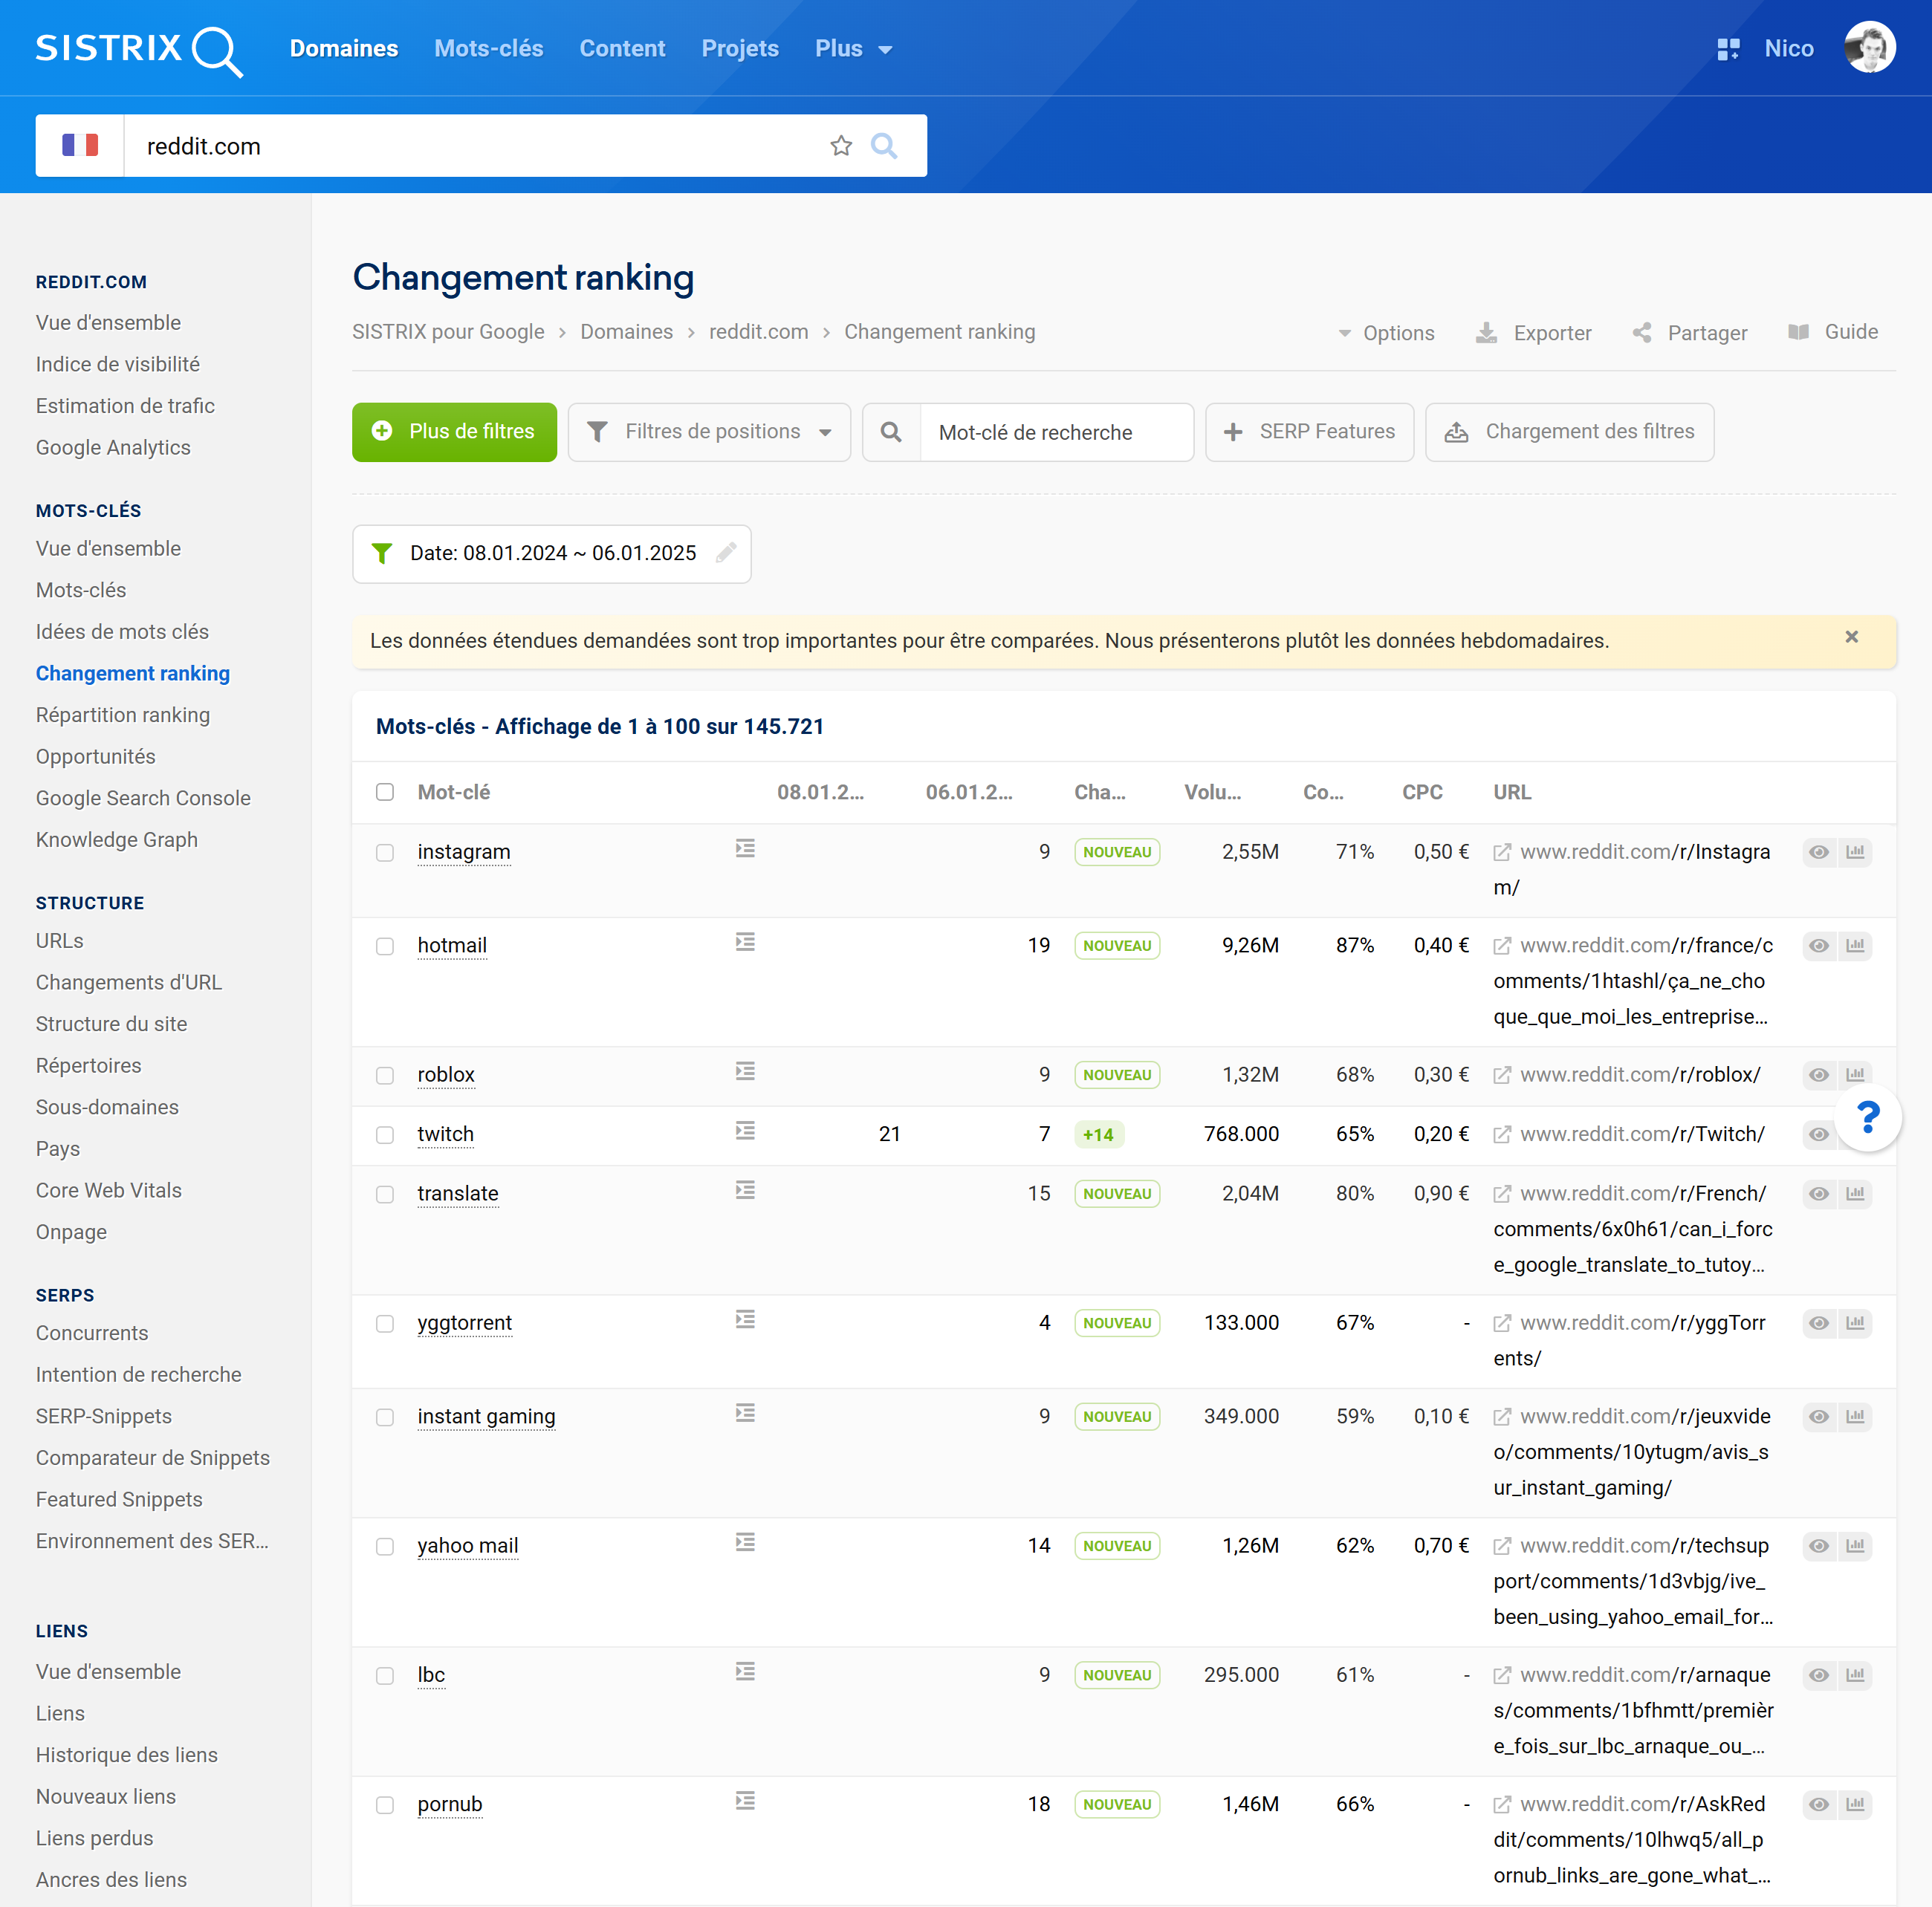Open the user profile avatar
Screen dimensions: 1932x1907
(1869, 48)
